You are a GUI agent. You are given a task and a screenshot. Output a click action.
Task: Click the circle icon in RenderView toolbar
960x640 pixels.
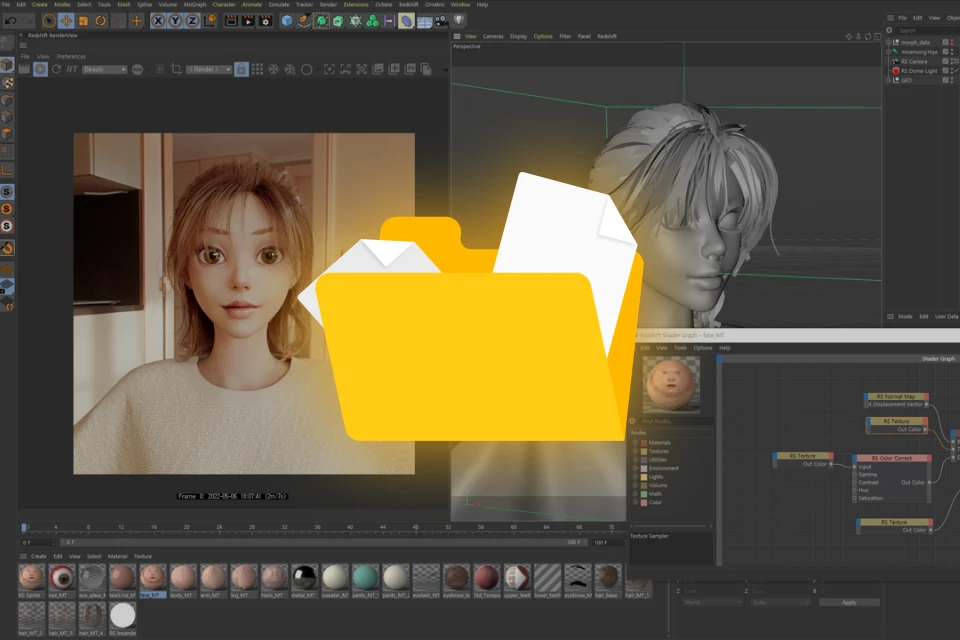pyautogui.click(x=307, y=69)
